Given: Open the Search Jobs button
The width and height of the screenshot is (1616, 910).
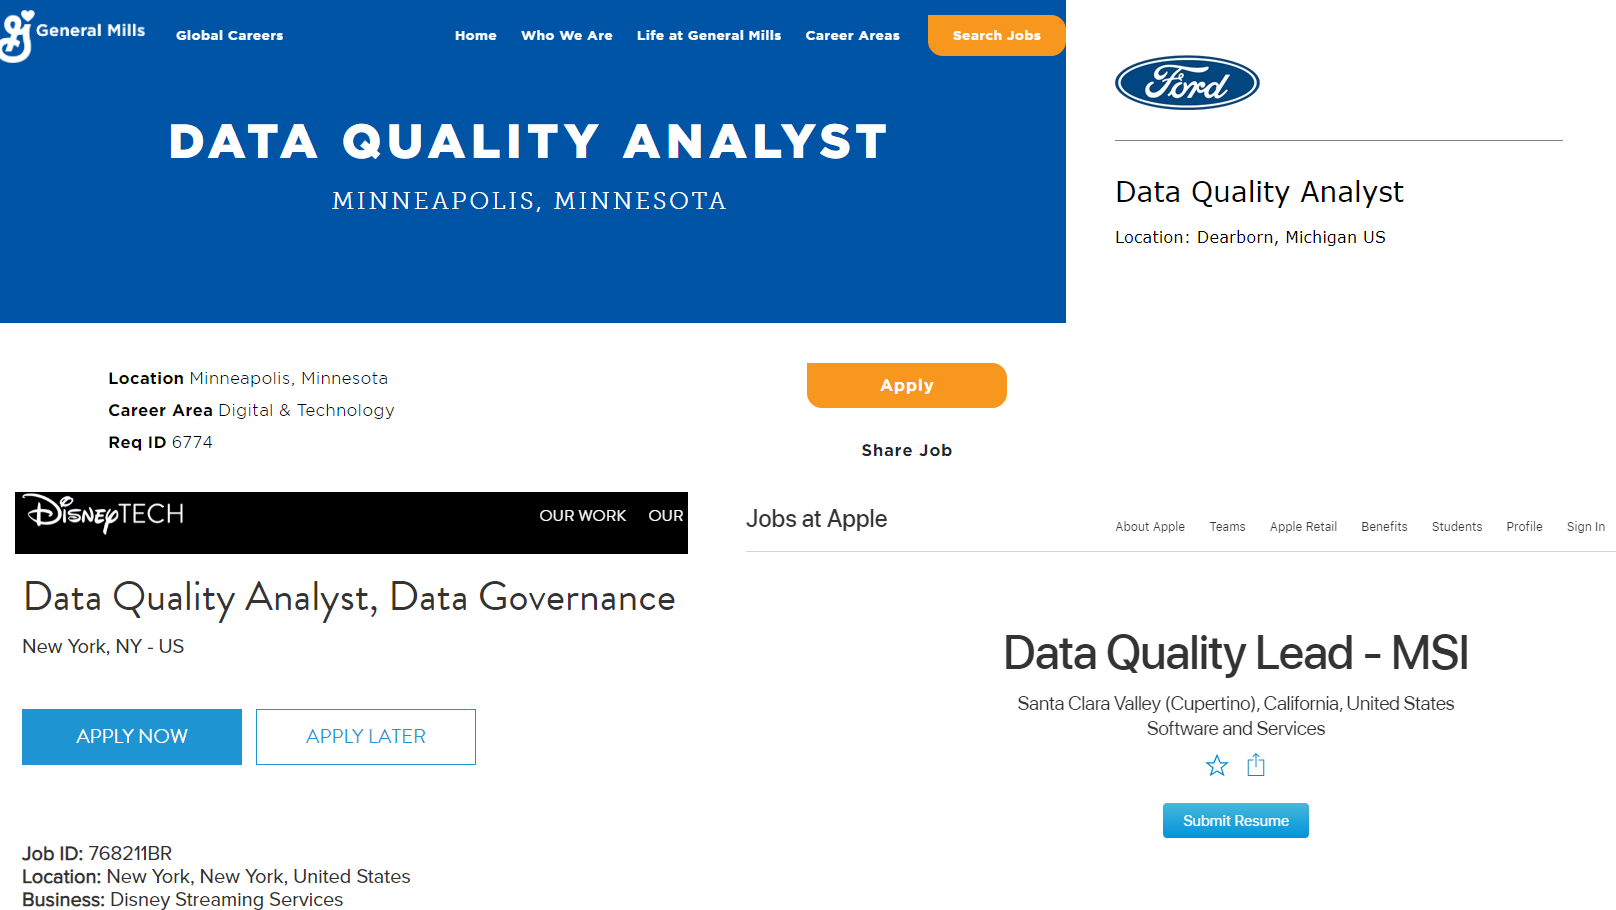Looking at the screenshot, I should (x=995, y=35).
